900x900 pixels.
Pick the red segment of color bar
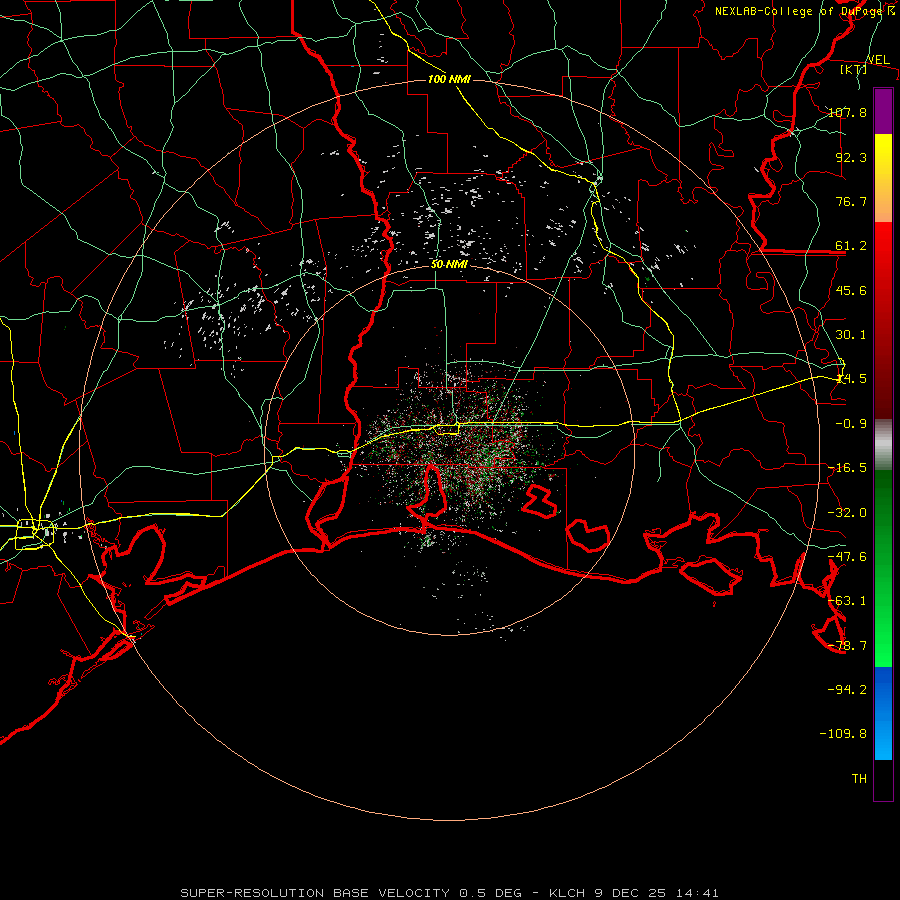click(x=883, y=320)
